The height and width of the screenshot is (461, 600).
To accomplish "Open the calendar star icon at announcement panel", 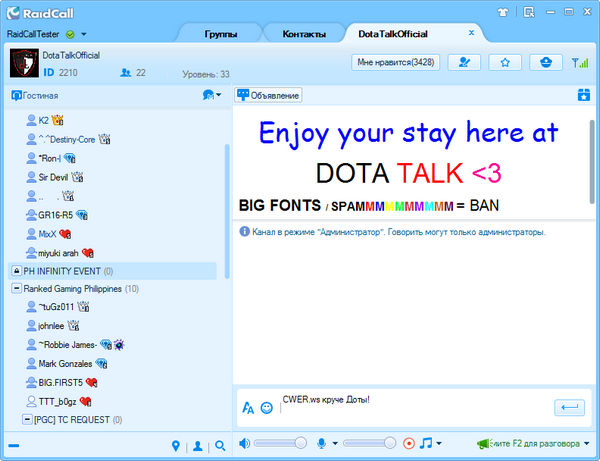I will (584, 95).
